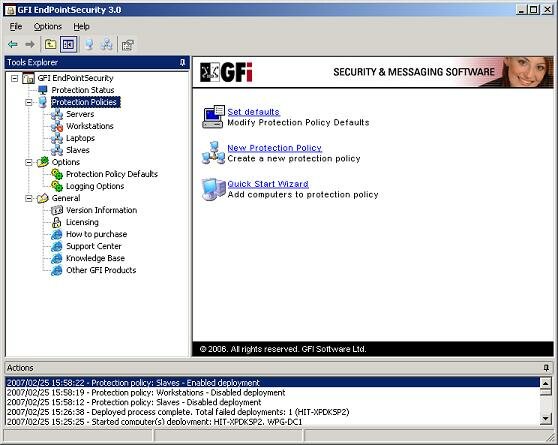The height and width of the screenshot is (445, 558).
Task: Collapse the General tree node
Action: [x=29, y=198]
